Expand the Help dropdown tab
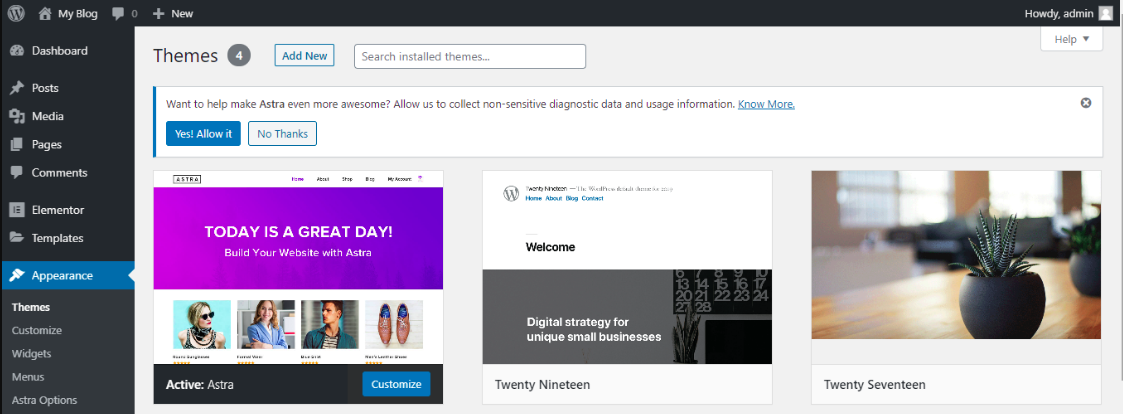1123x414 pixels. (x=1071, y=39)
